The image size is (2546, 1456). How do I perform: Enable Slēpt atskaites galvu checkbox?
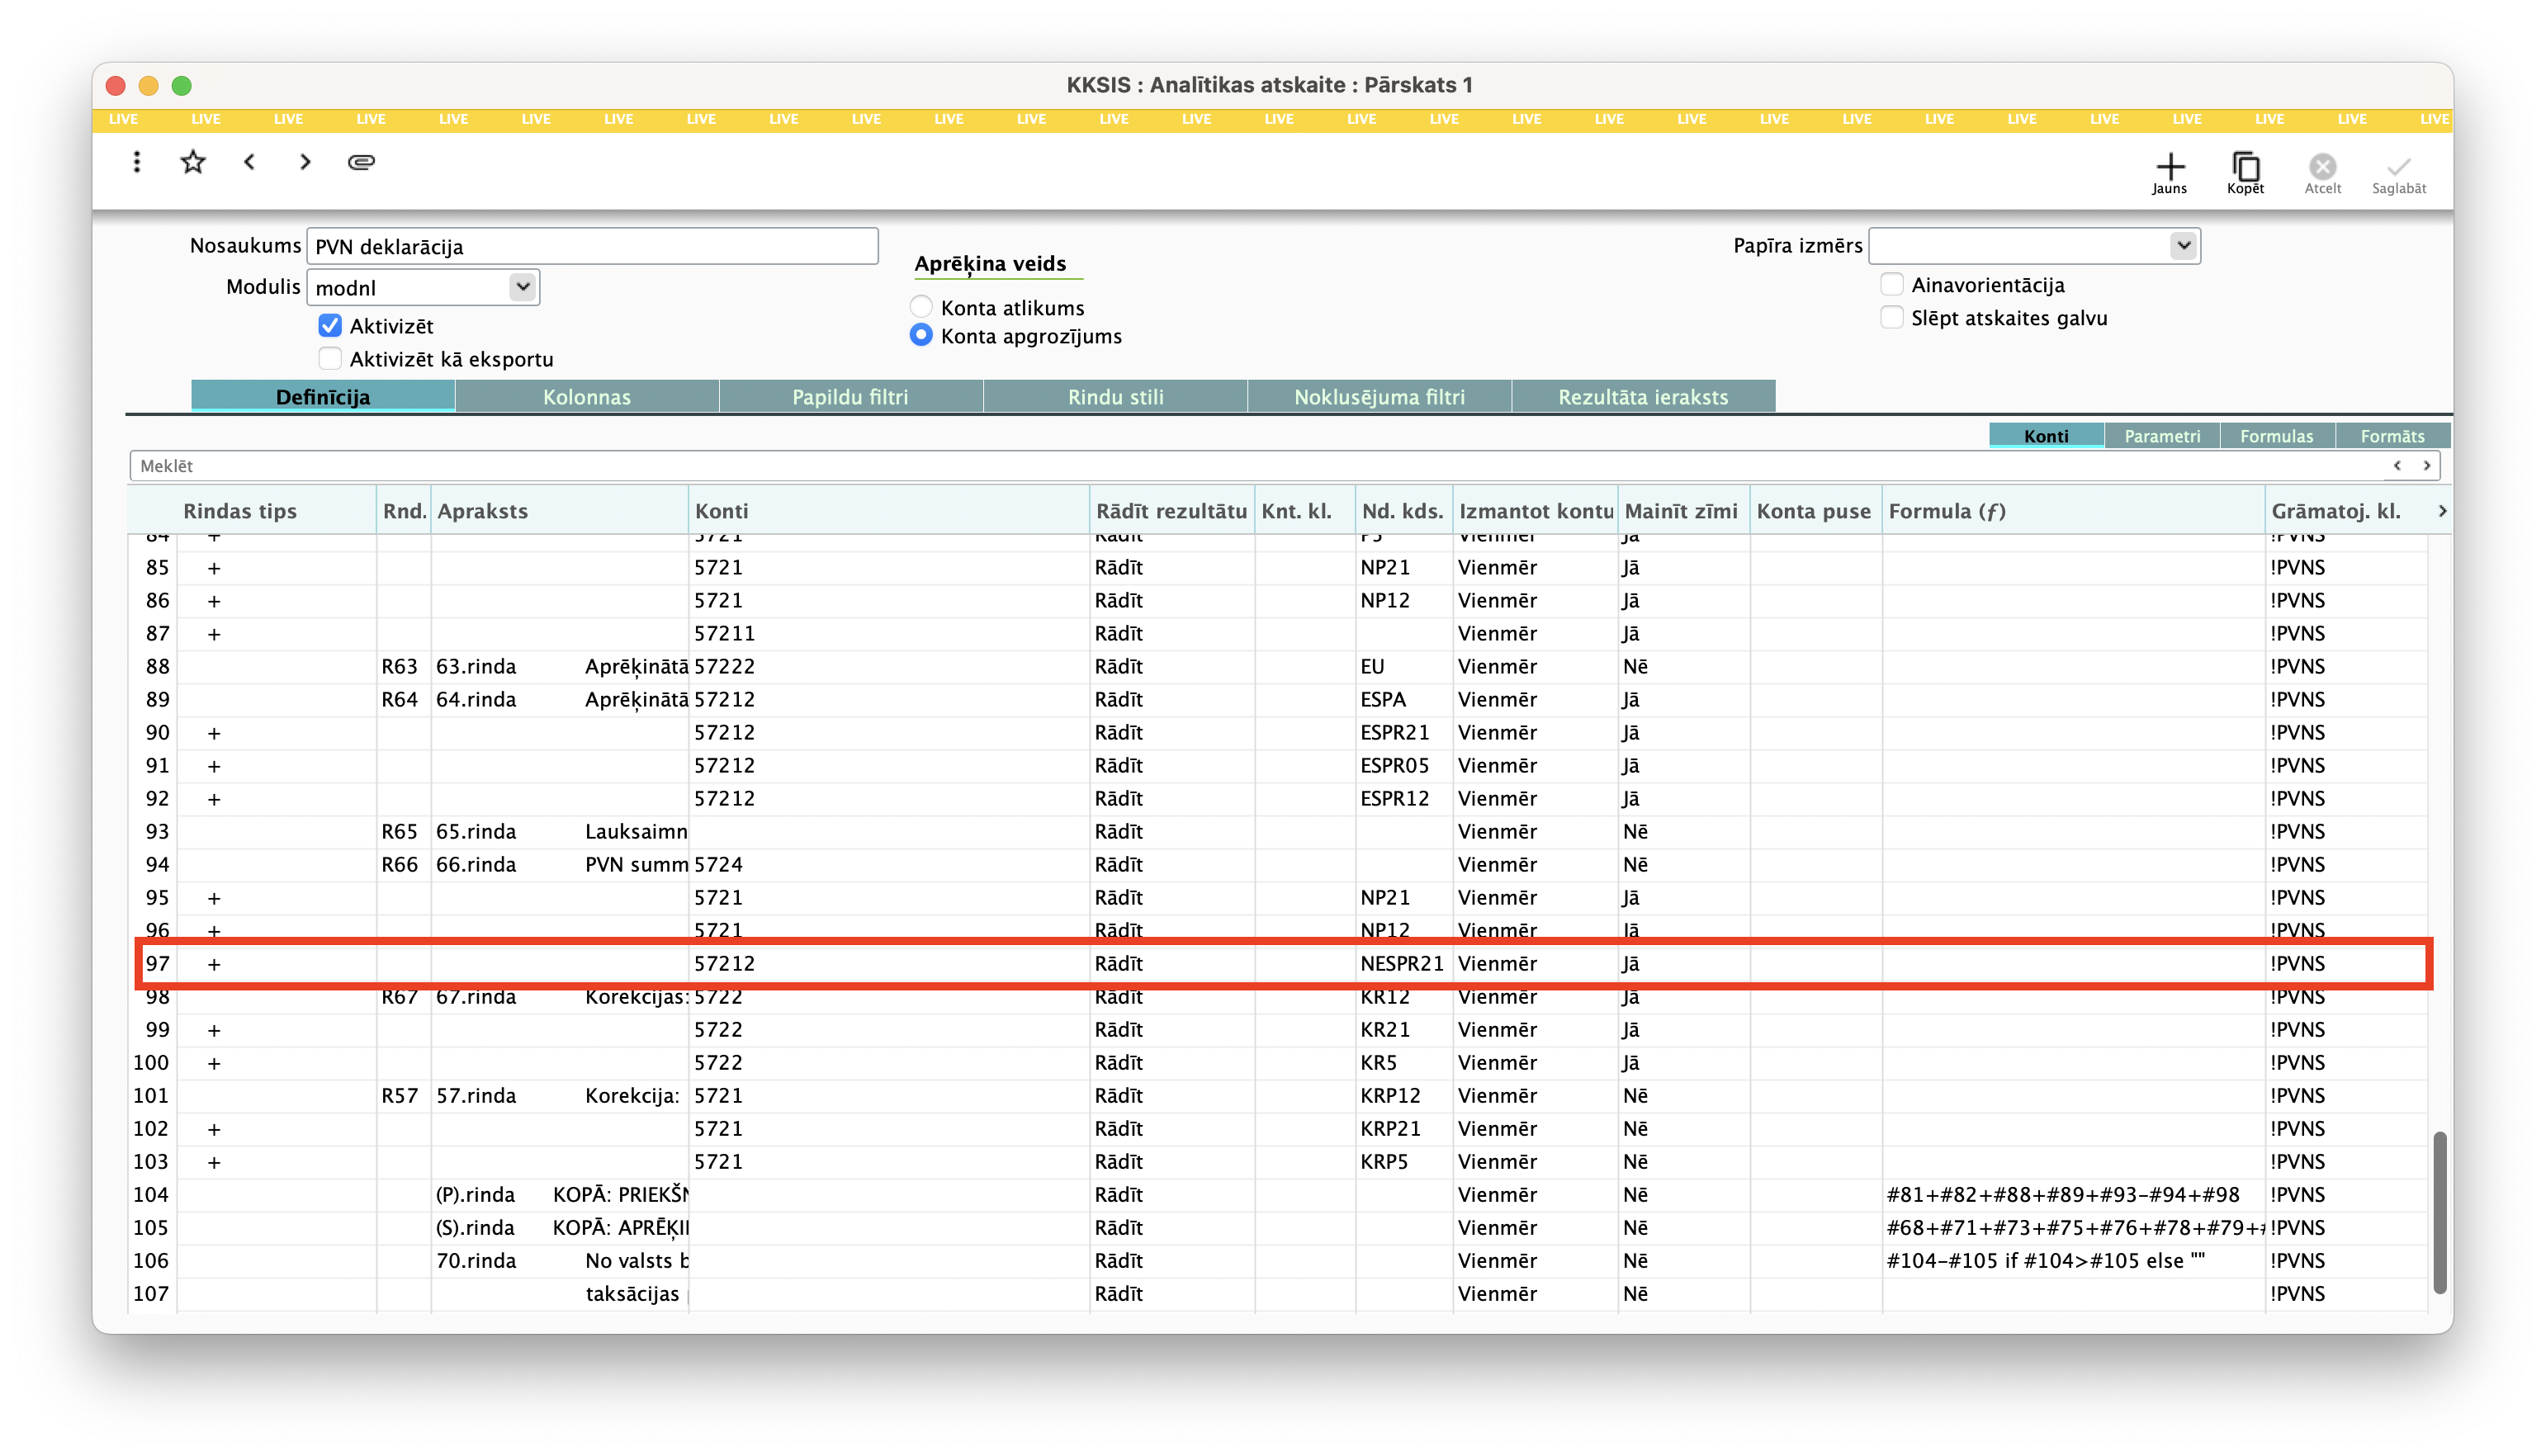(1891, 318)
